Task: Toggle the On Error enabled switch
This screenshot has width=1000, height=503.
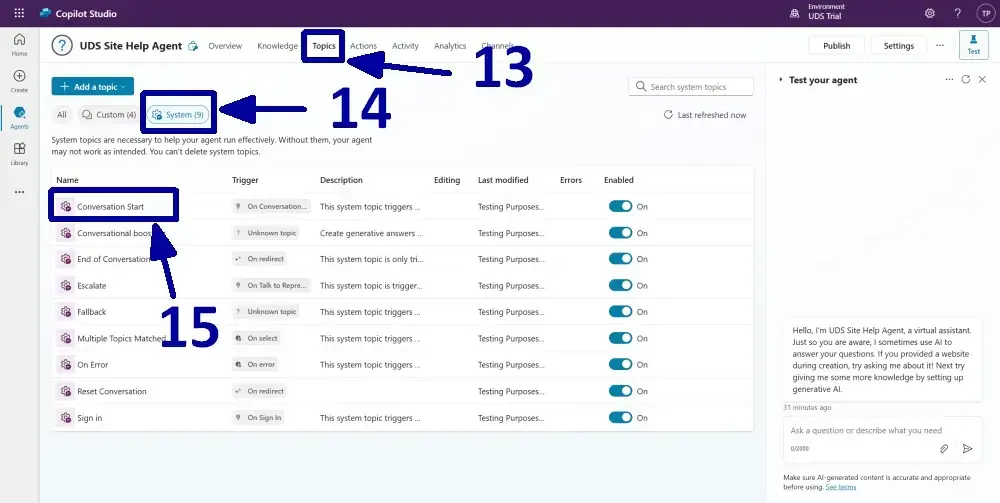Action: 620,365
